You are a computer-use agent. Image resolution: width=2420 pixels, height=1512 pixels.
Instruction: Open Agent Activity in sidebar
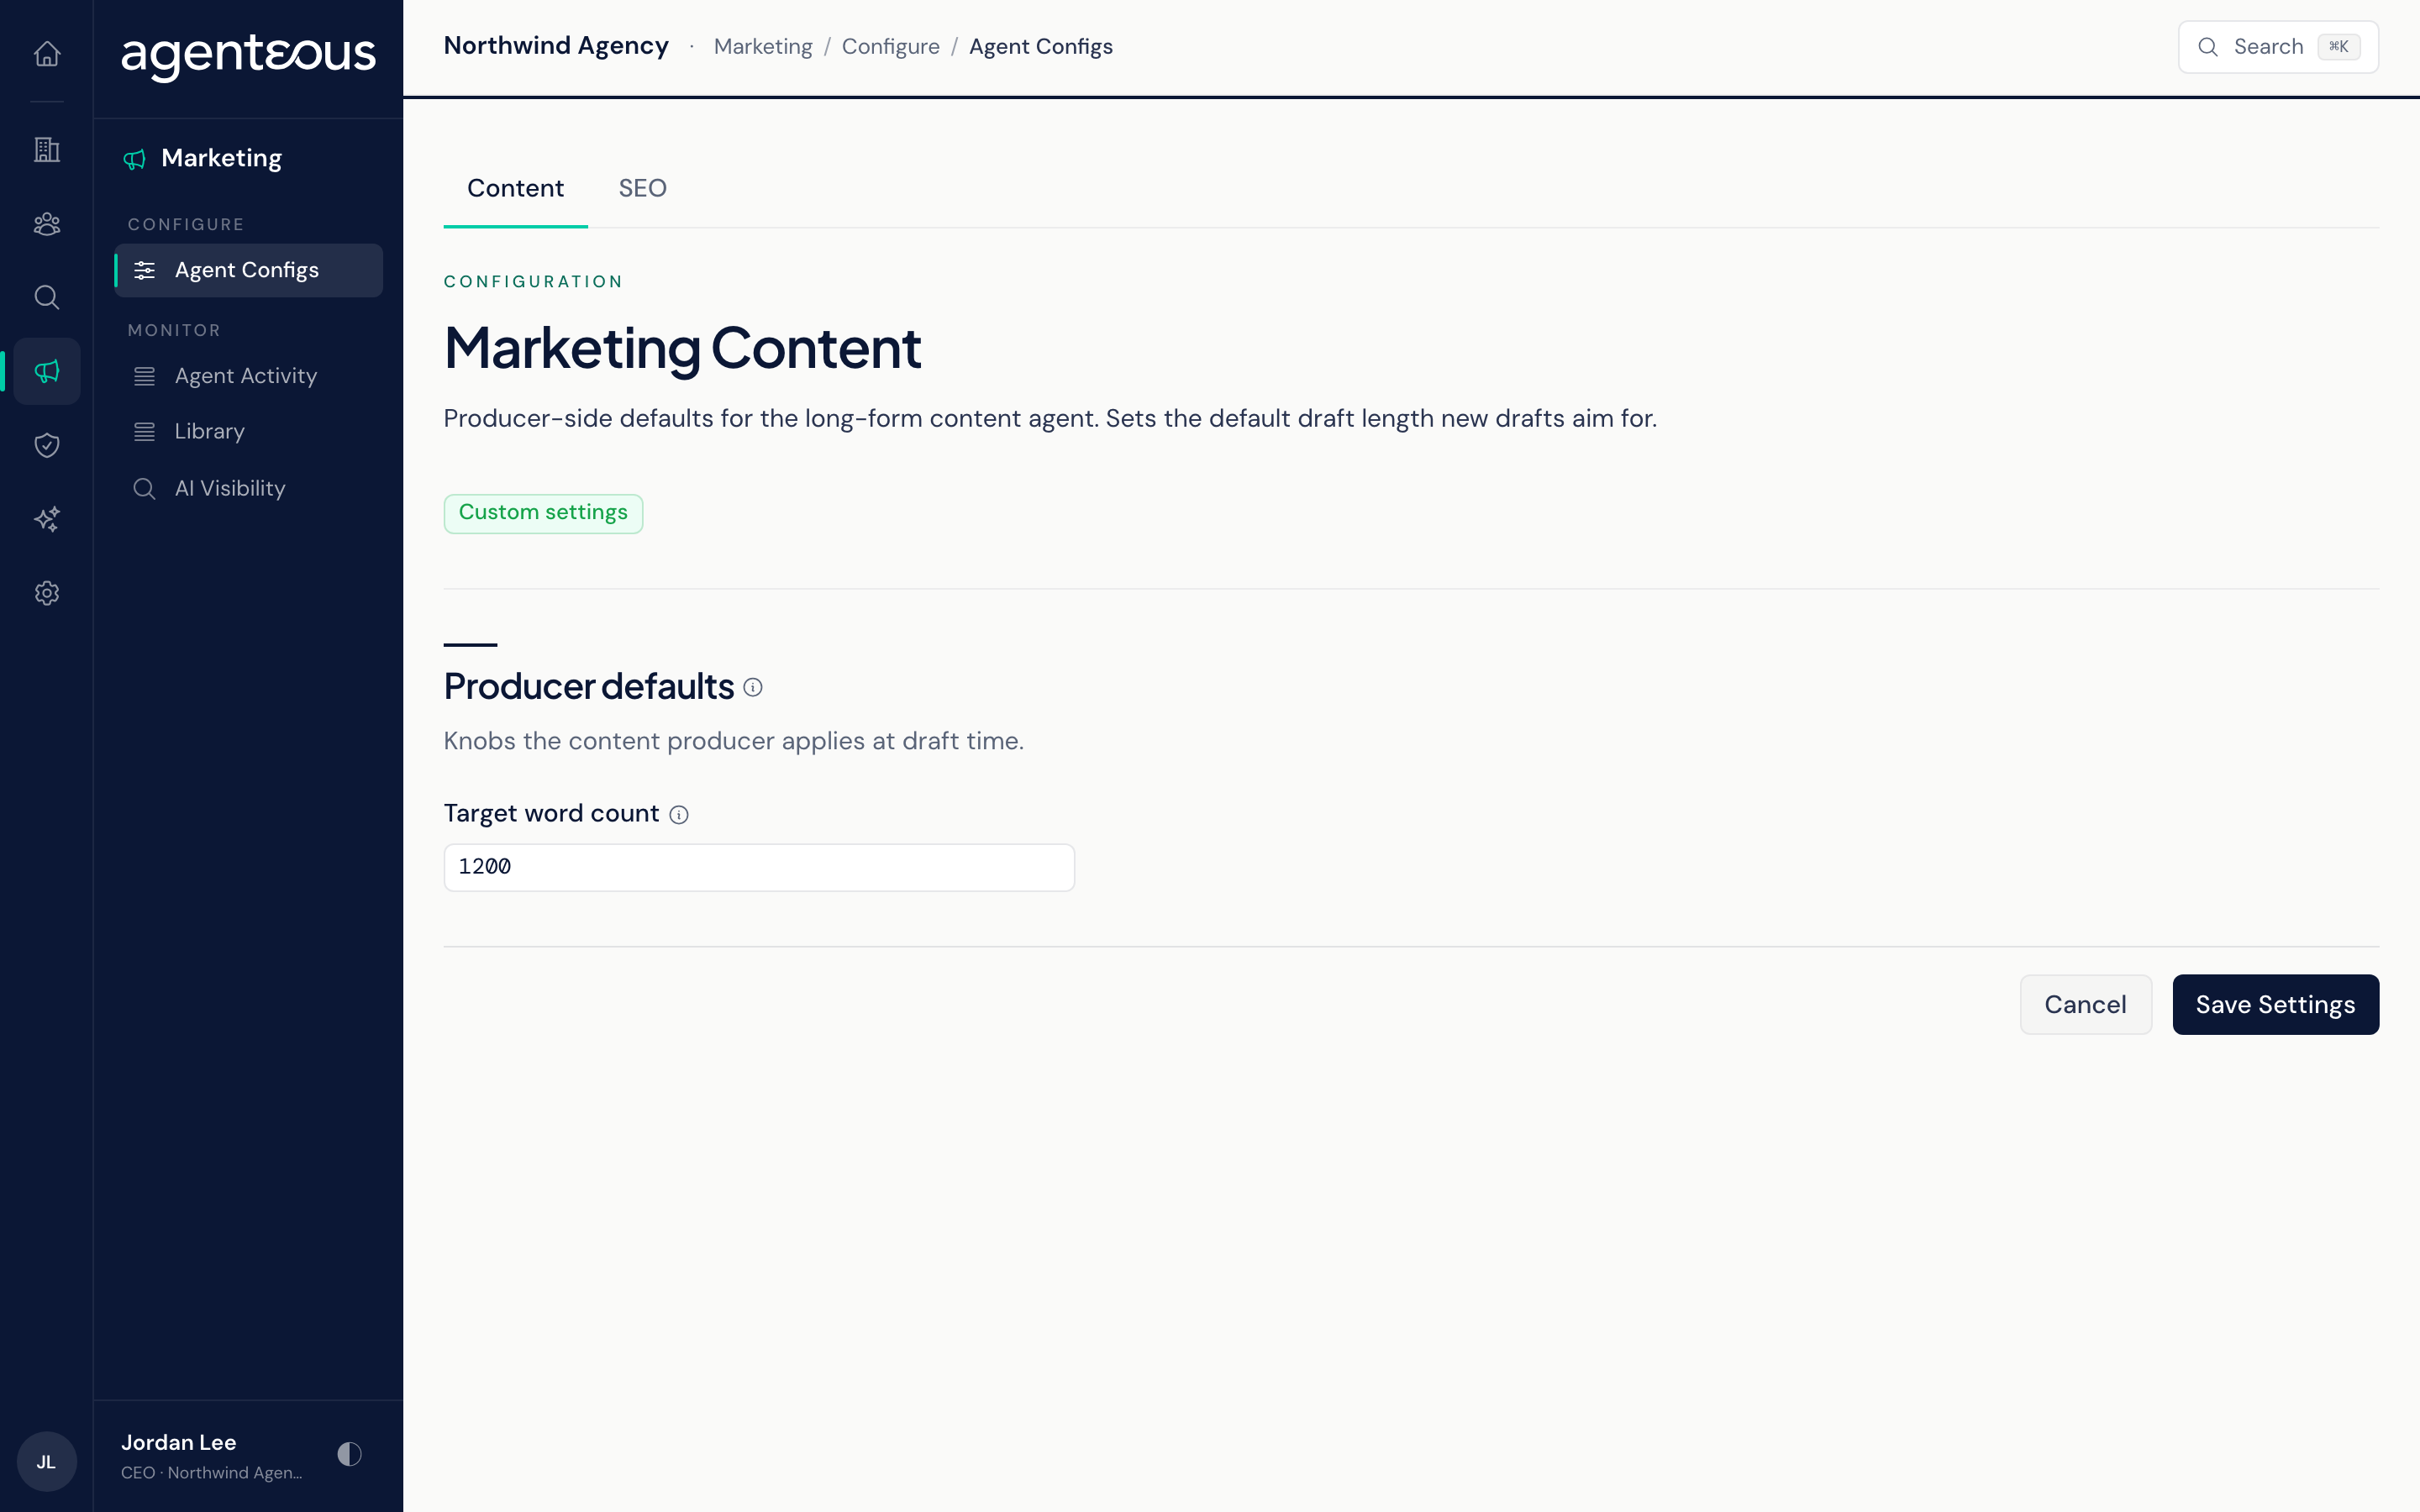248,376
